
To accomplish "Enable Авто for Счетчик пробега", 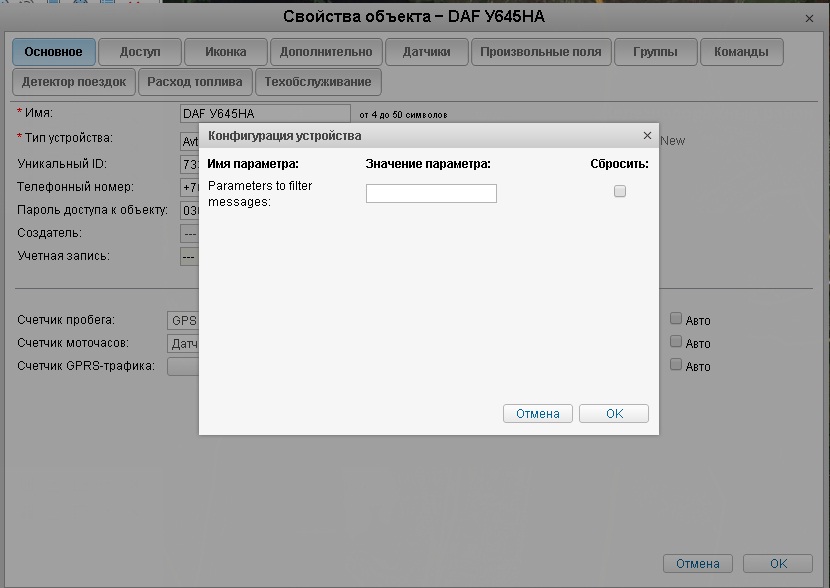I will click(676, 319).
